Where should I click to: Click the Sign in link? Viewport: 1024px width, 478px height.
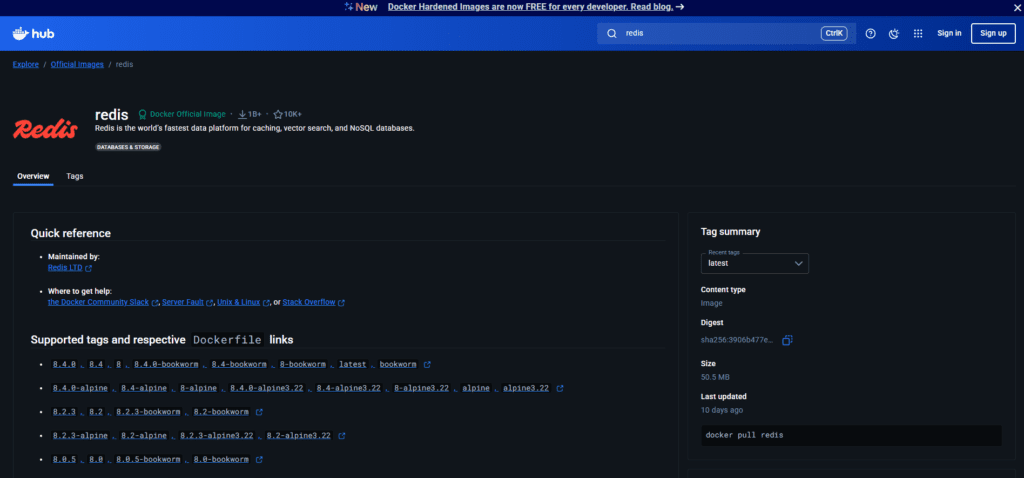coord(949,33)
